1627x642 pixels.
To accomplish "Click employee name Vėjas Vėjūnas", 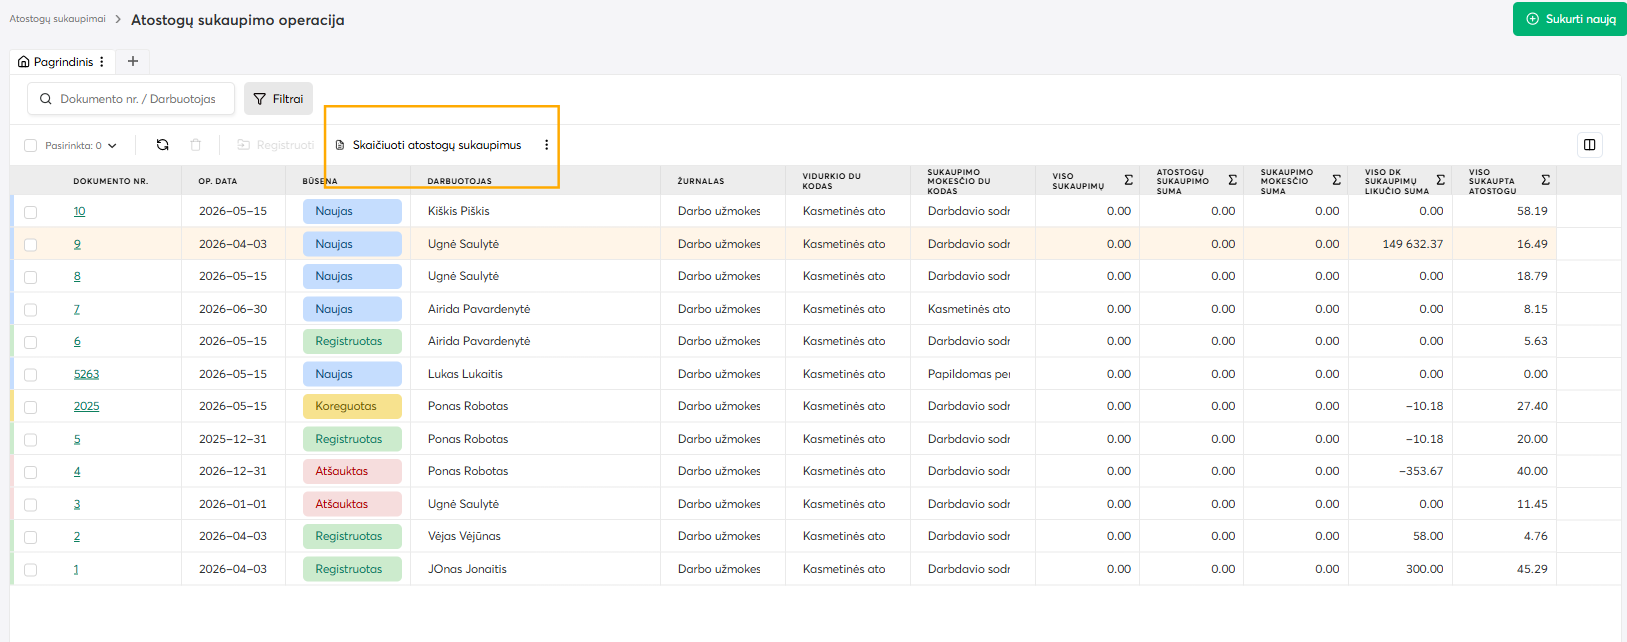I will [x=464, y=536].
